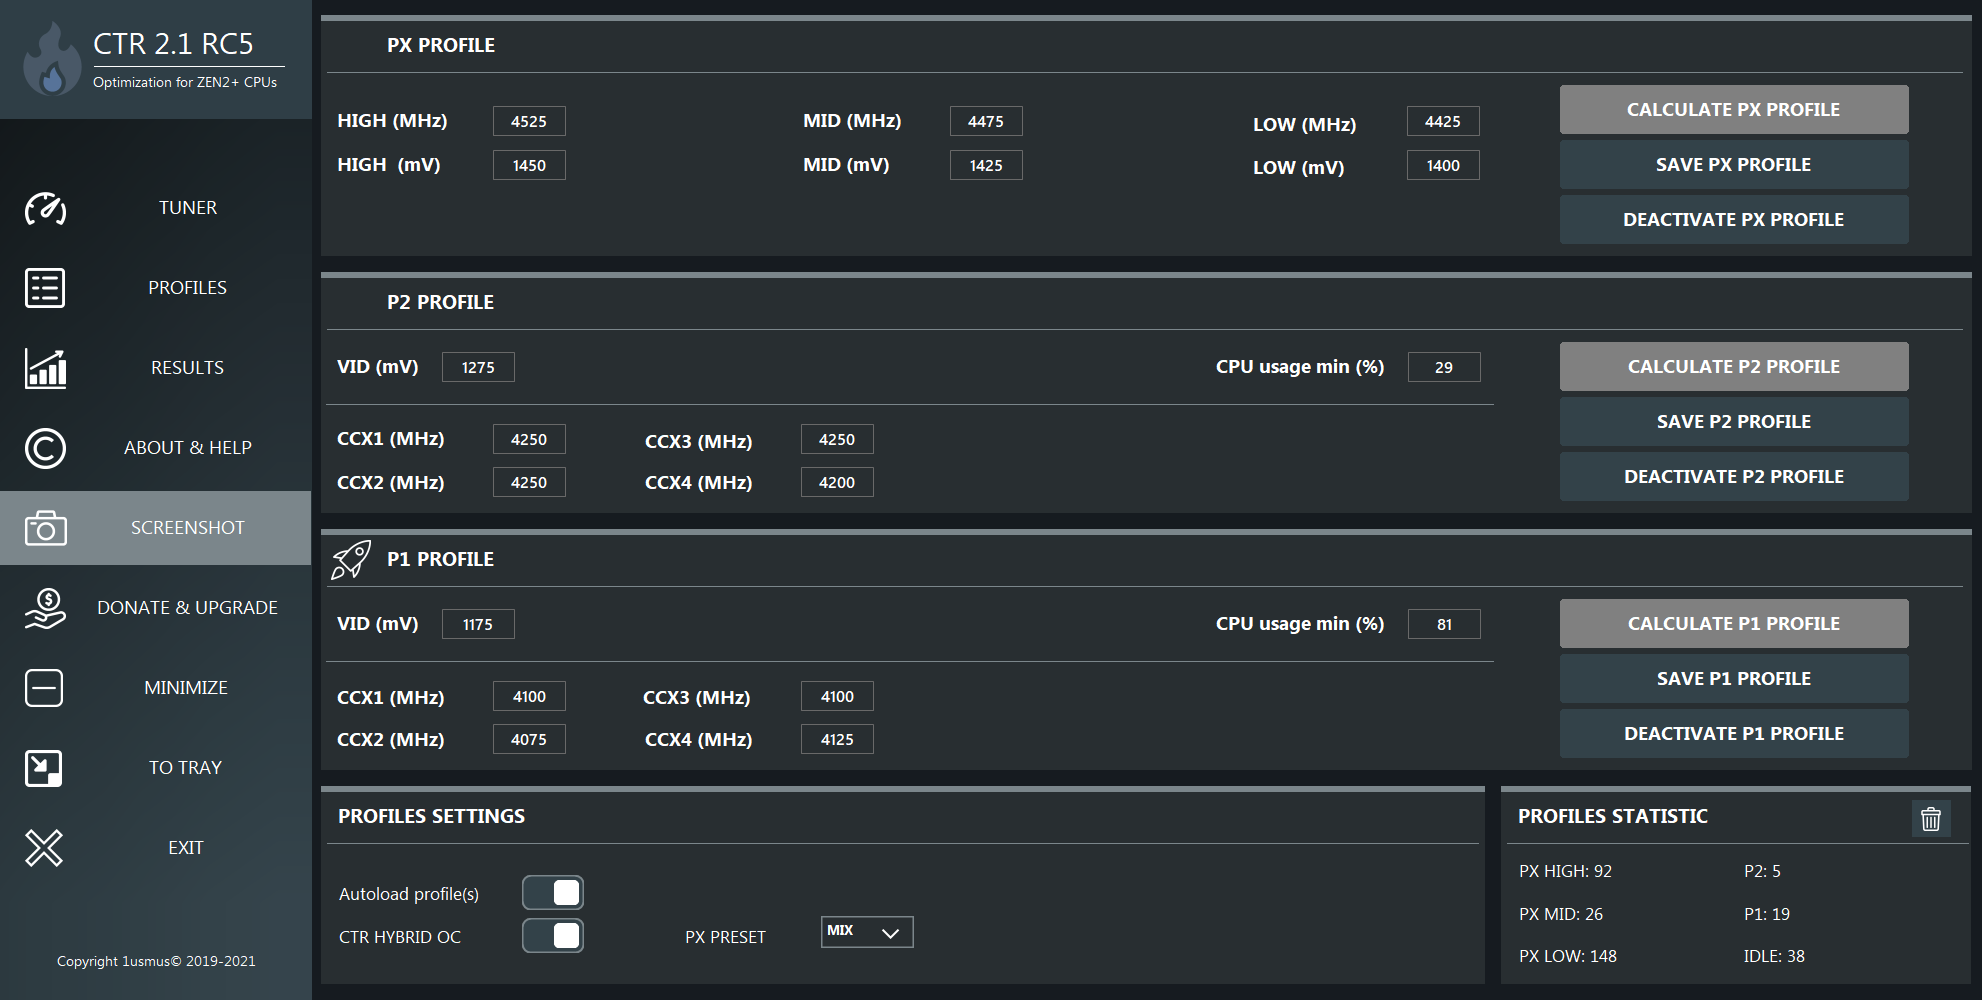This screenshot has width=1982, height=1000.
Task: Click the Tuner speedometer icon
Action: [x=45, y=208]
